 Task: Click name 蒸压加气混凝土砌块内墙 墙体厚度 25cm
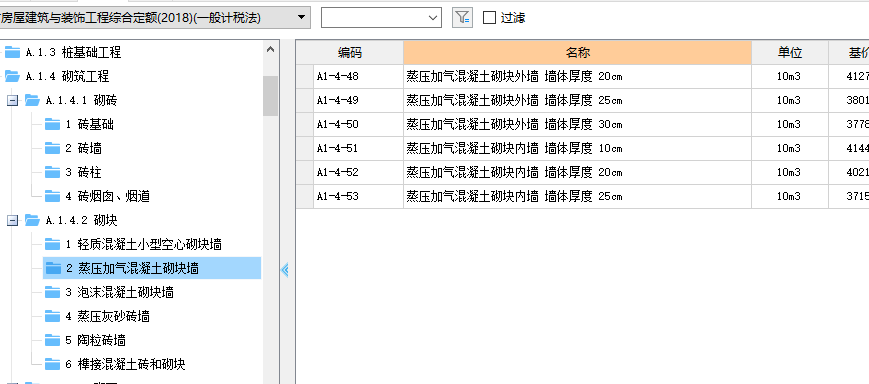[577, 197]
